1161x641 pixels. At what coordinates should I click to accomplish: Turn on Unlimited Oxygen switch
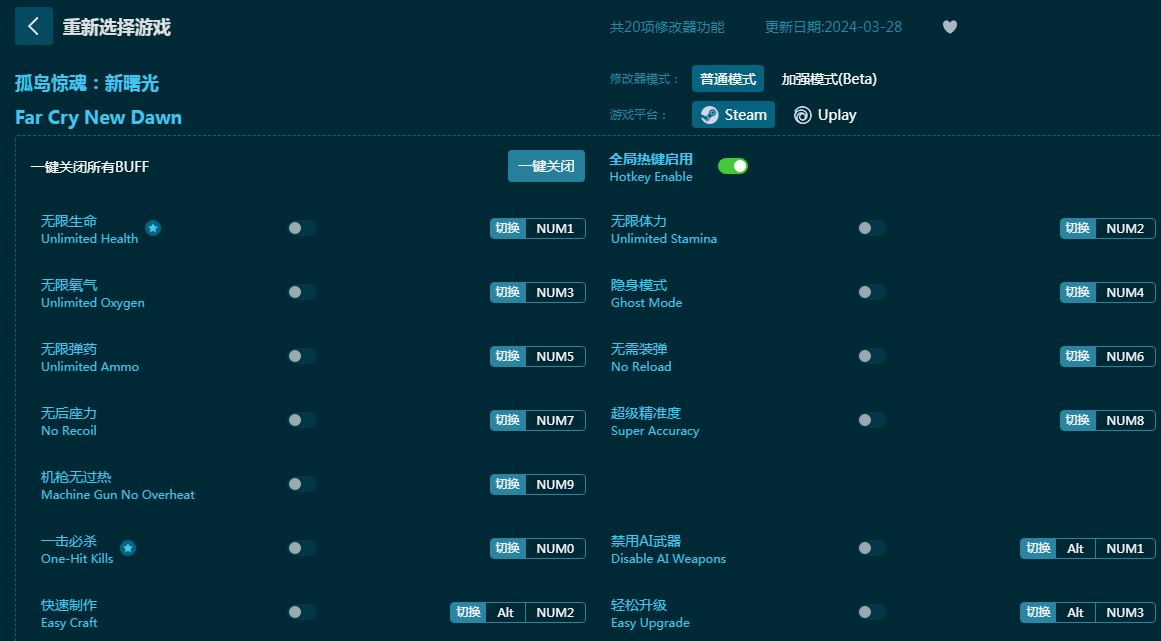tap(302, 292)
